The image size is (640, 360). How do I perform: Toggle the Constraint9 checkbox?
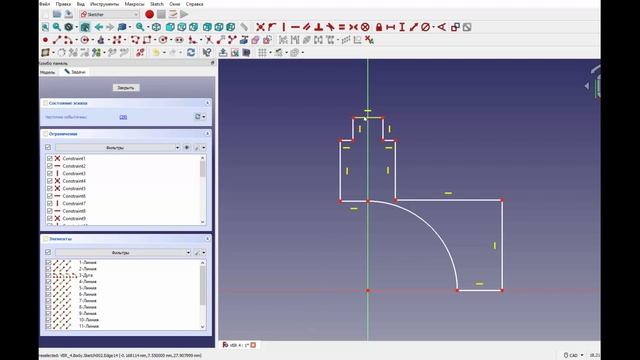49,218
